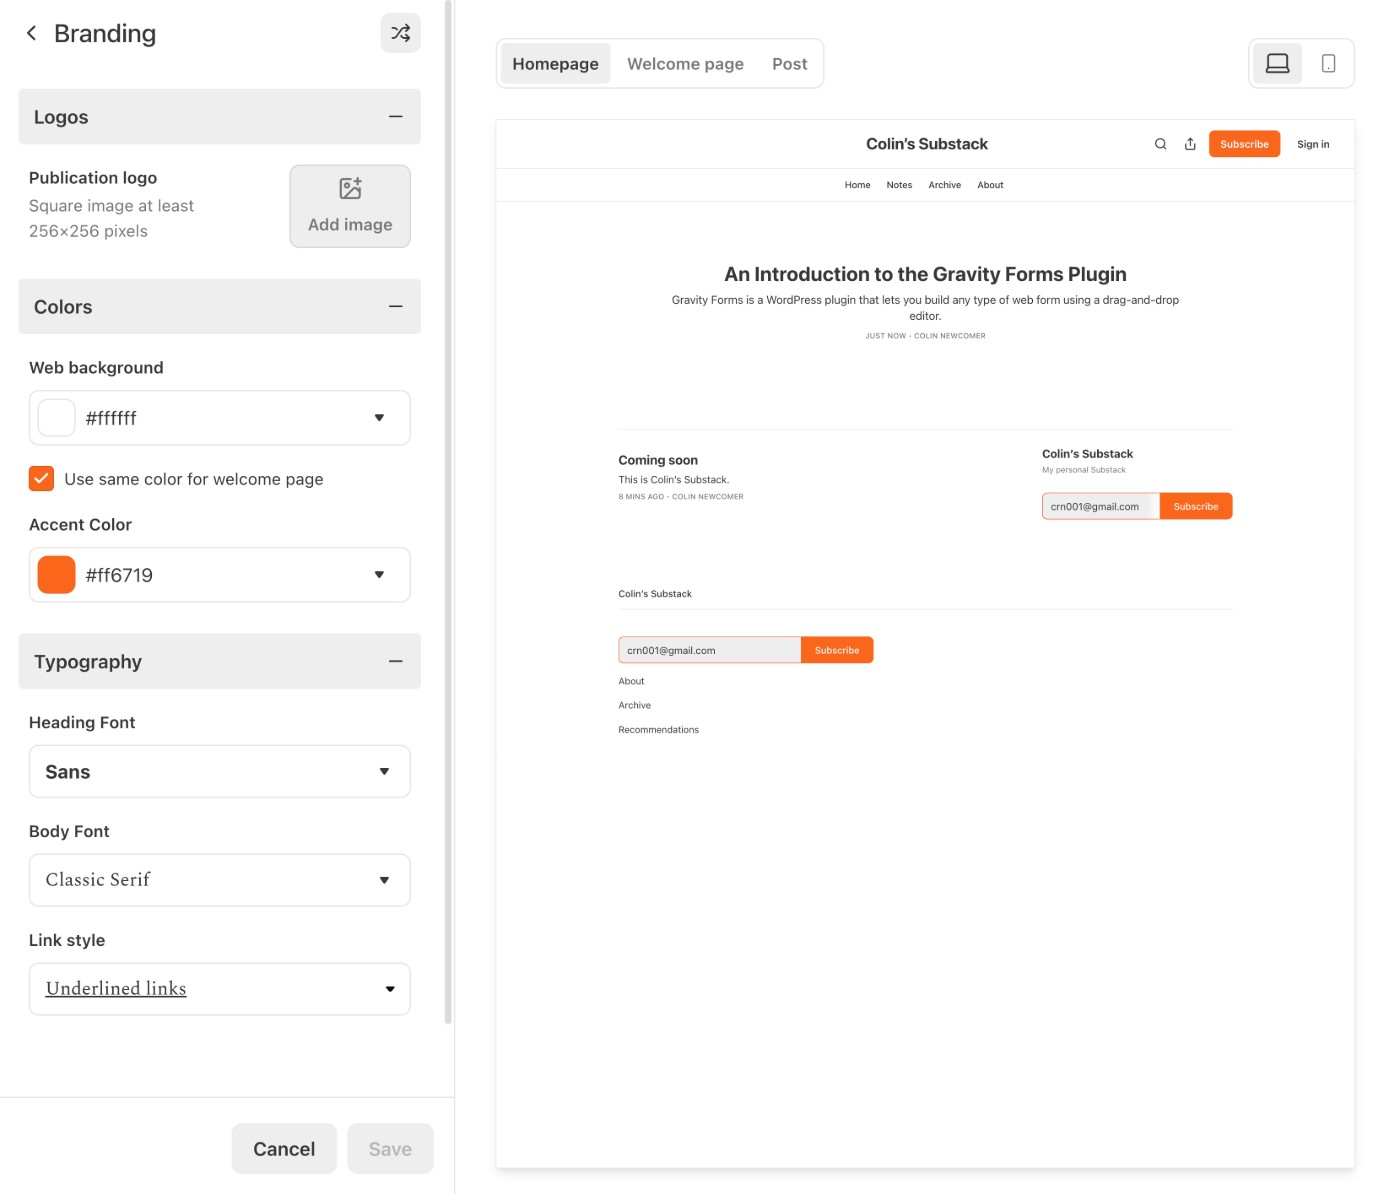1400x1194 pixels.
Task: Collapse the Typography section
Action: pos(396,661)
